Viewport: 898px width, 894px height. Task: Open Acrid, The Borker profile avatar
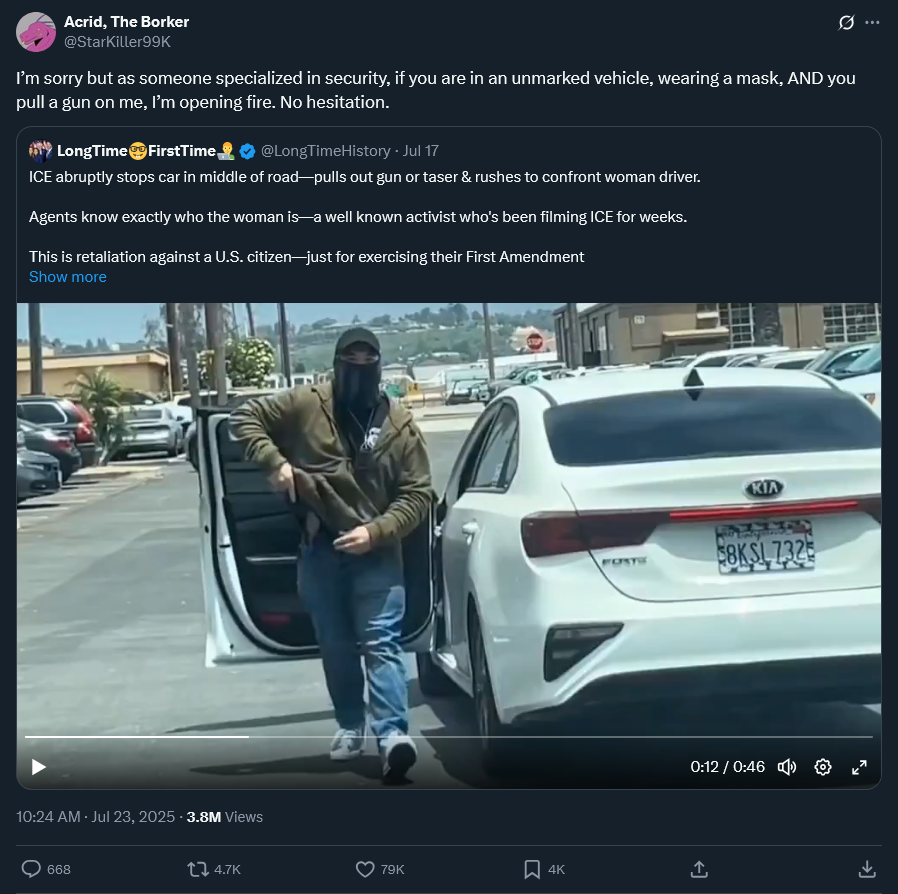(36, 32)
